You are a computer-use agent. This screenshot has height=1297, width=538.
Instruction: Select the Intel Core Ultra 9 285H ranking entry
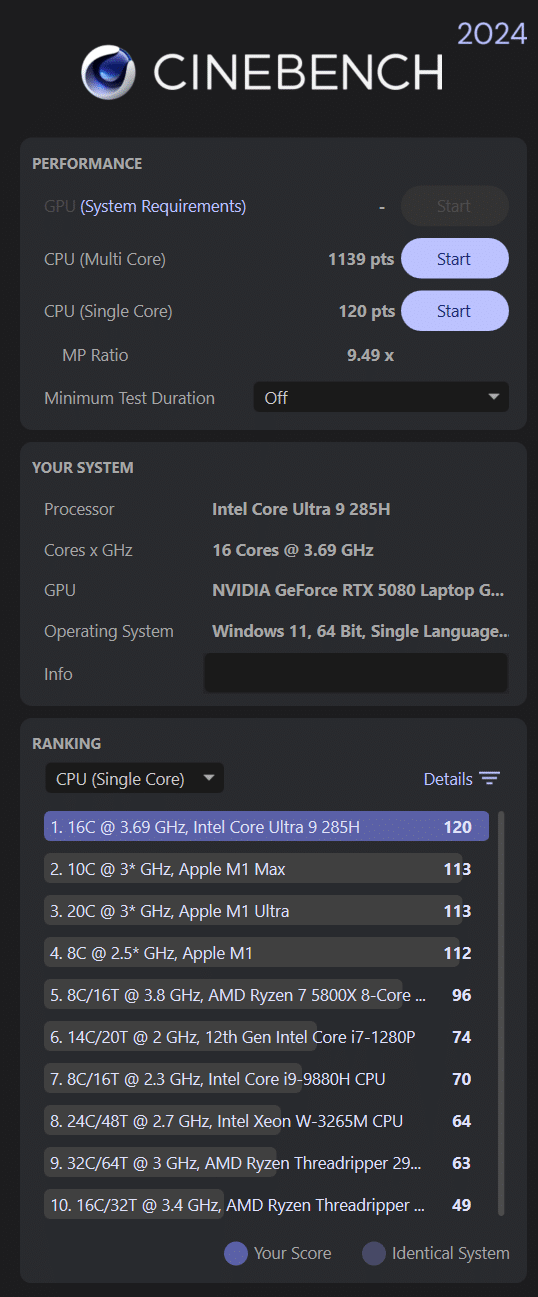266,827
